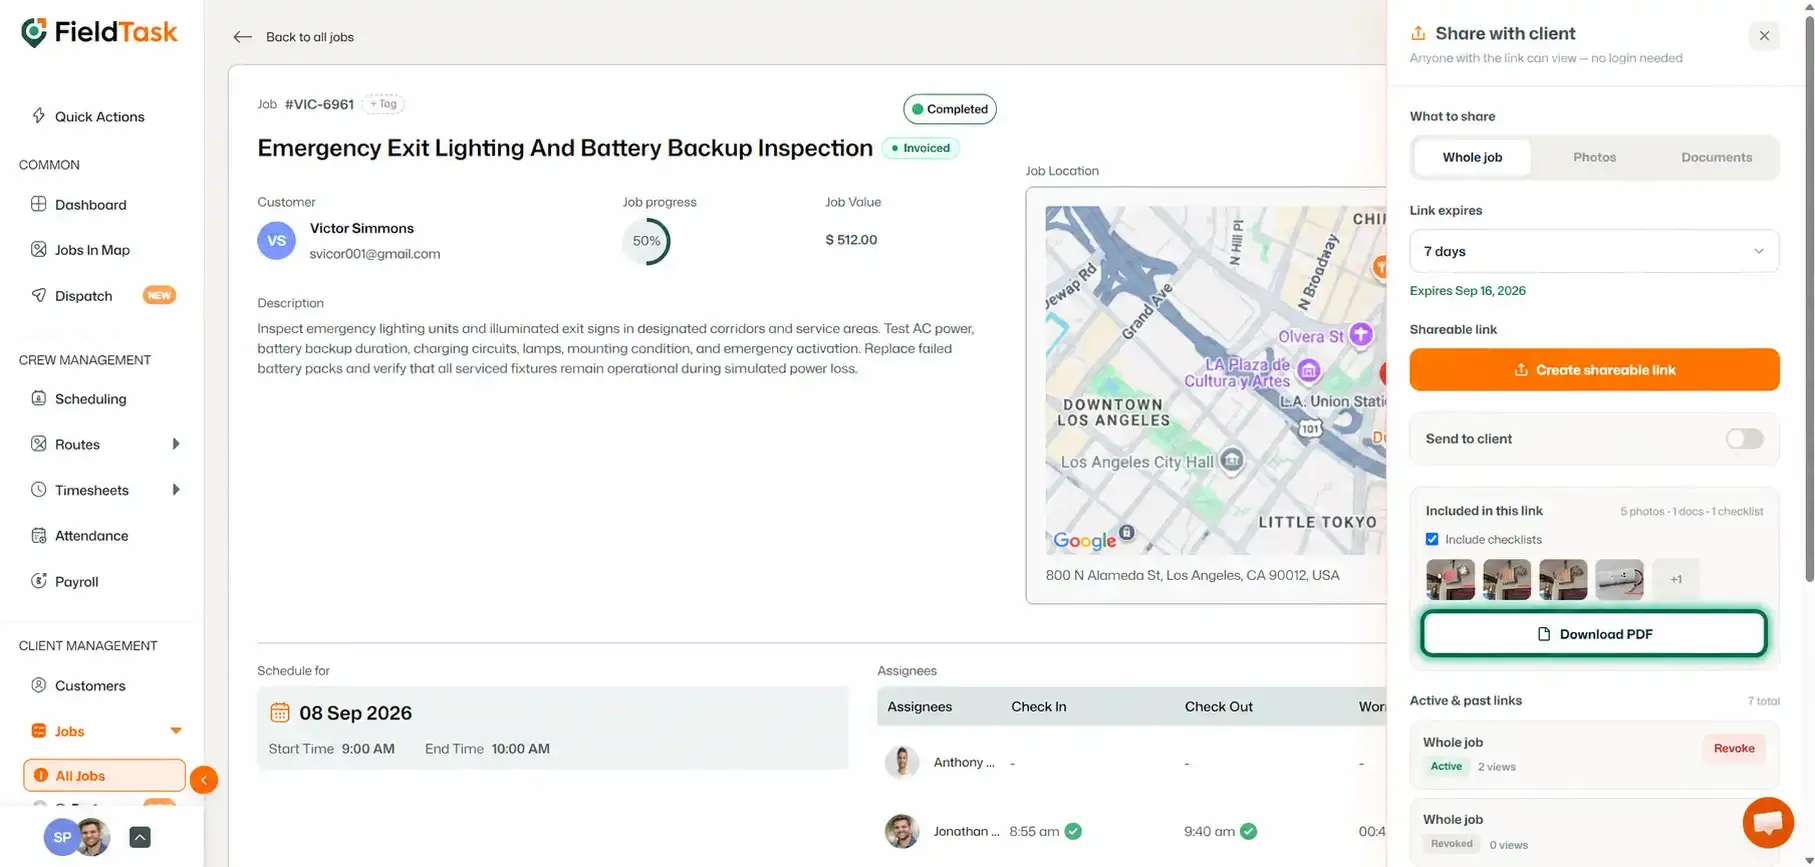Click the 9:40 am check-out verified icon
The image size is (1815, 867).
[x=1248, y=831]
